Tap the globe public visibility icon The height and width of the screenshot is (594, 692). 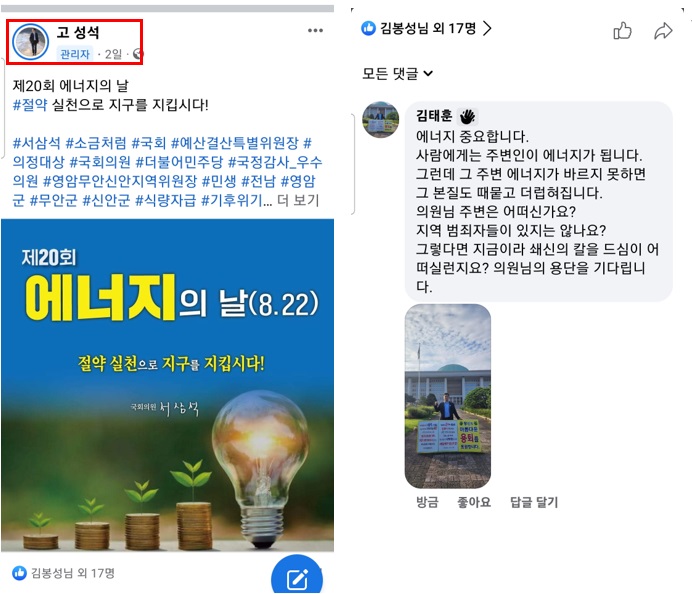(x=138, y=54)
